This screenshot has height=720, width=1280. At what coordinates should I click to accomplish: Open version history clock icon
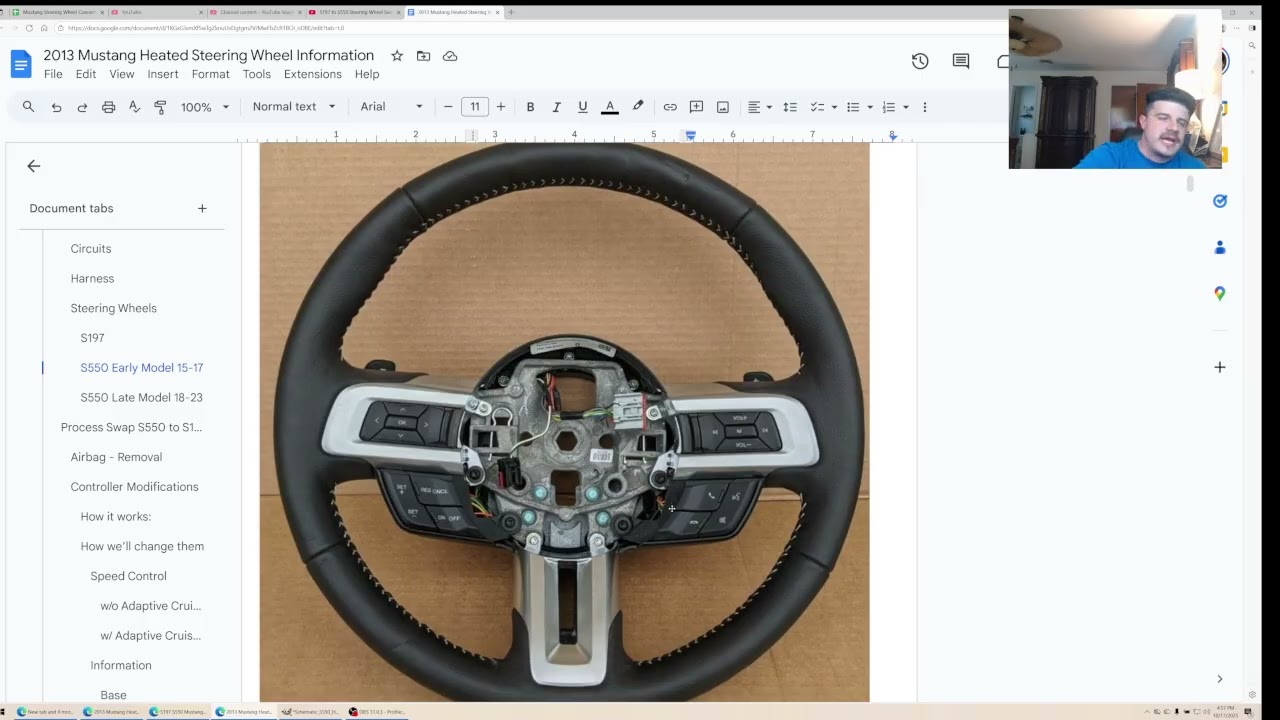coord(920,61)
